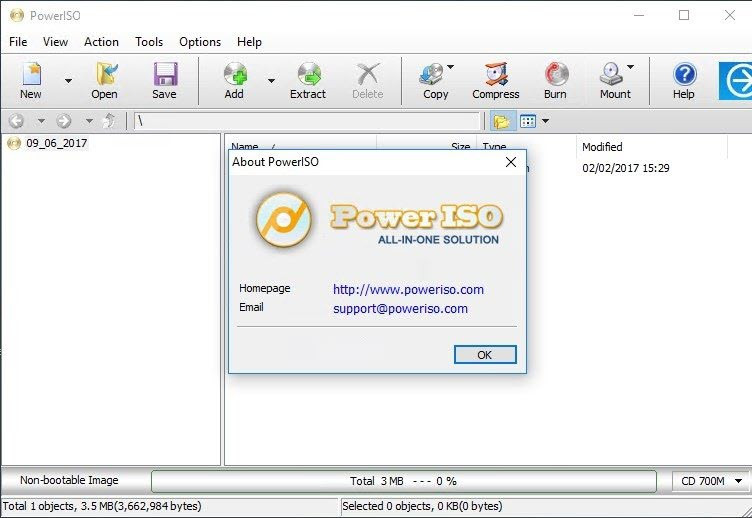The image size is (752, 518).
Task: Open the Back history dropdown
Action: pos(41,121)
